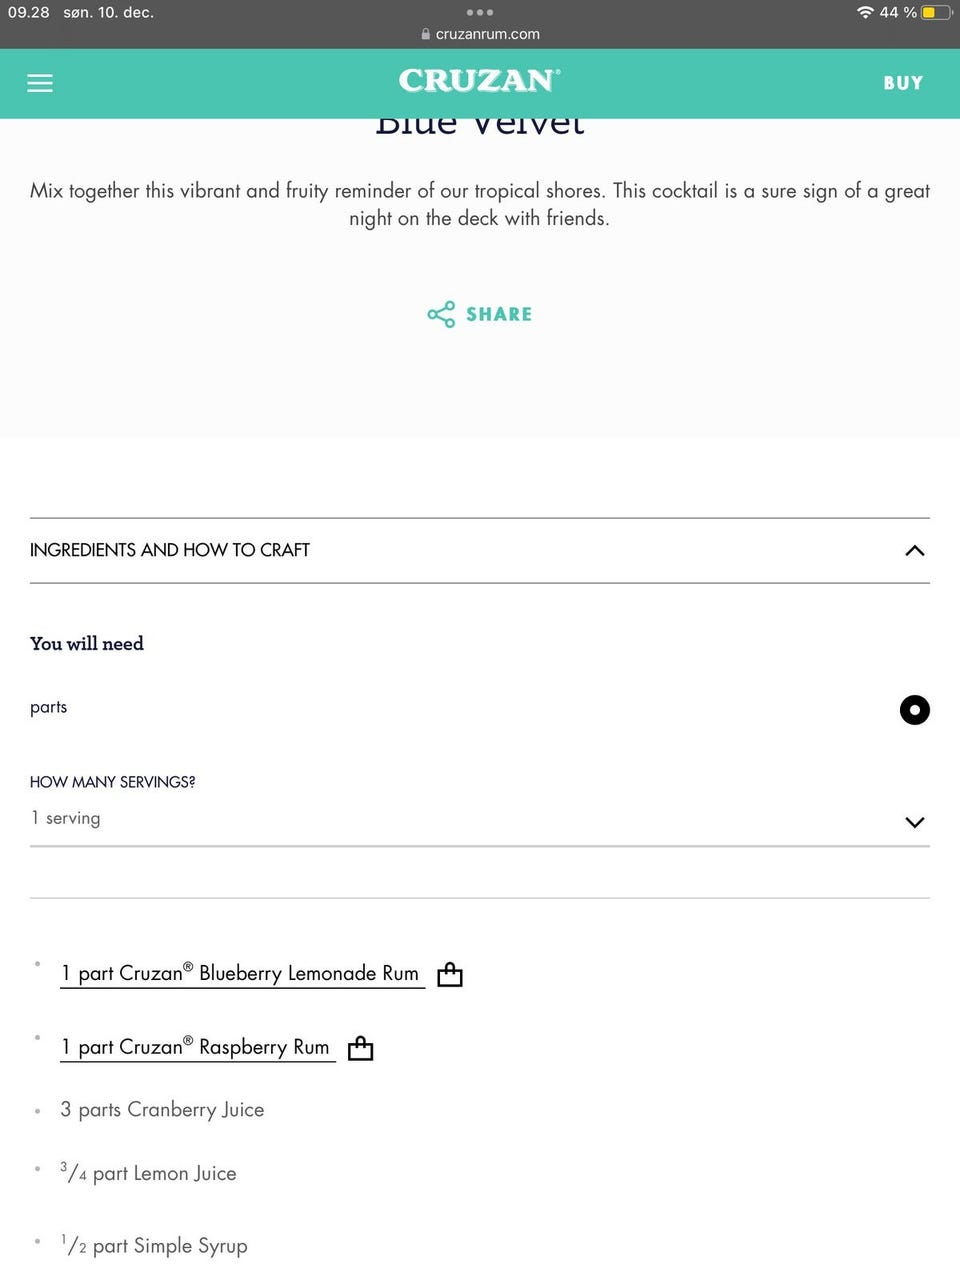This screenshot has height=1280, width=960.
Task: Open the Cruzan Blueberry Lemonade Rum link
Action: (240, 973)
